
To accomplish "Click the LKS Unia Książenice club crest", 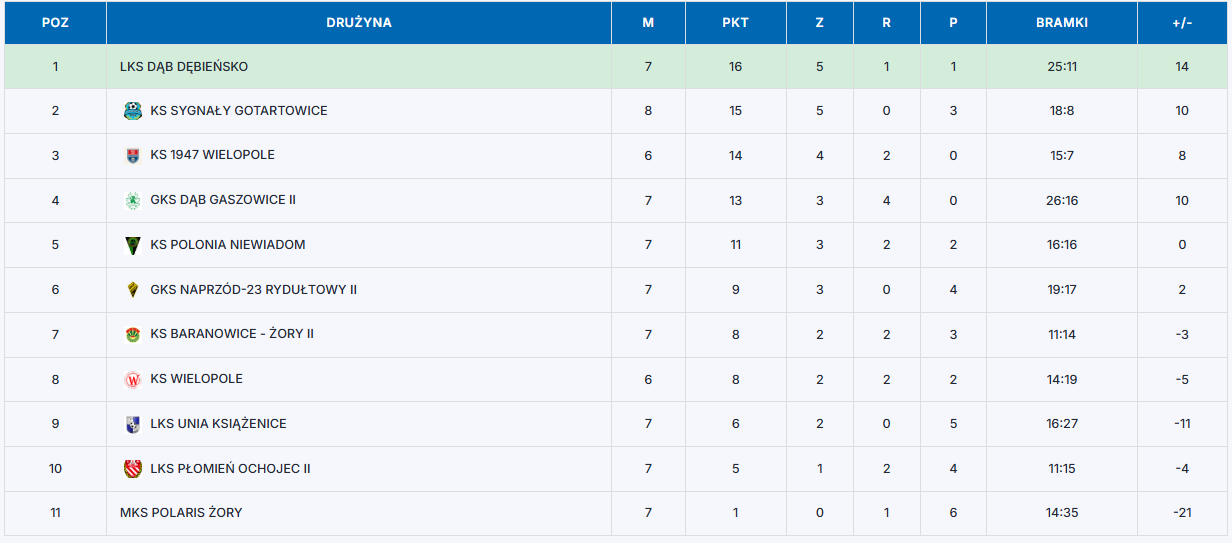I will click(132, 424).
